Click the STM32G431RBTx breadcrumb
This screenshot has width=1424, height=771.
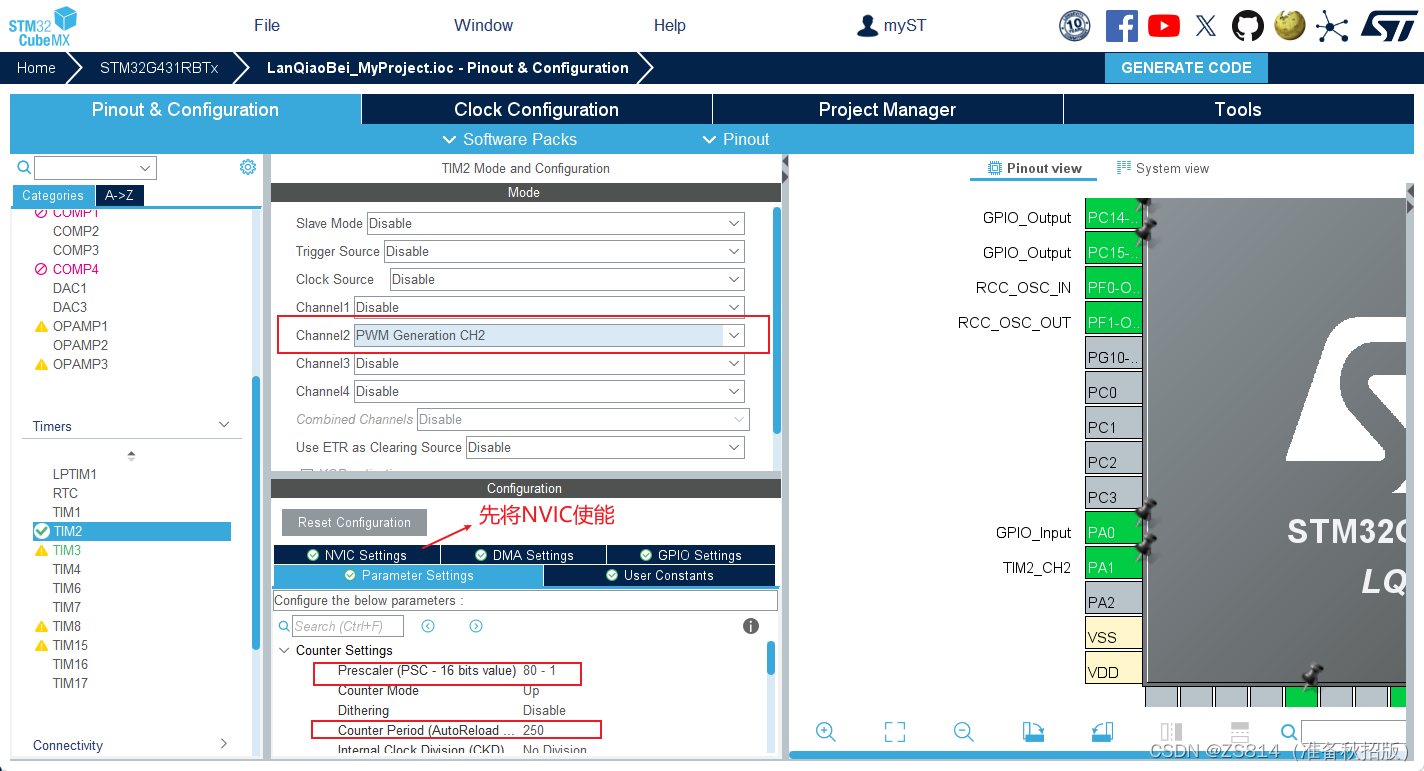pyautogui.click(x=159, y=68)
